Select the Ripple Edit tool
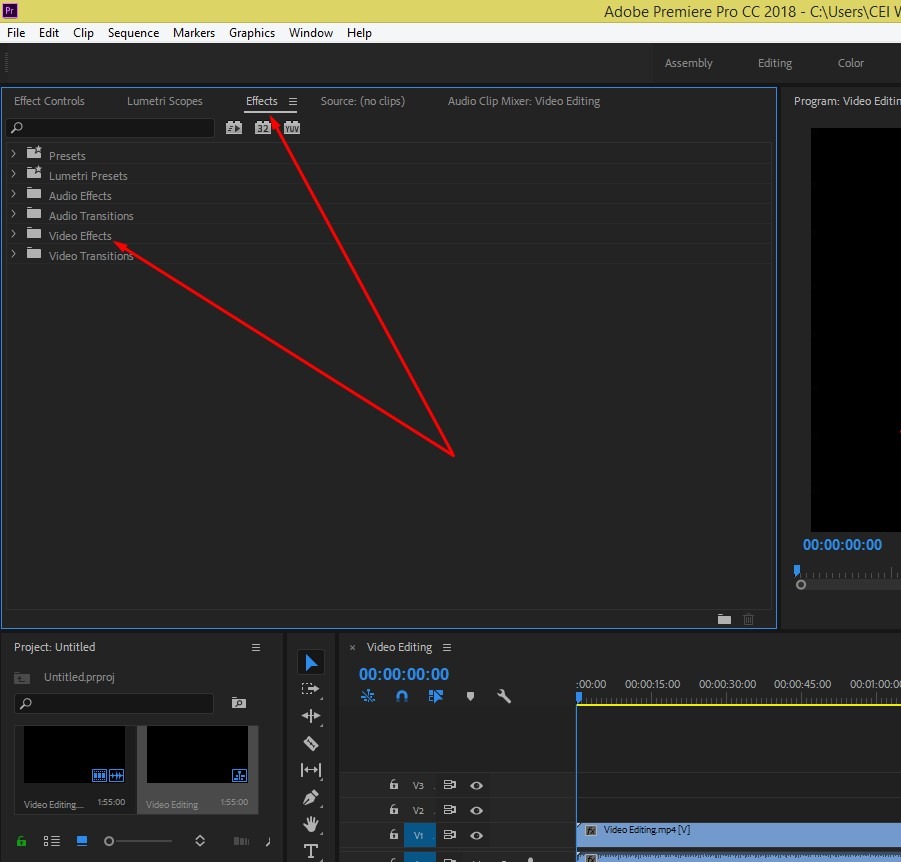 click(x=311, y=715)
